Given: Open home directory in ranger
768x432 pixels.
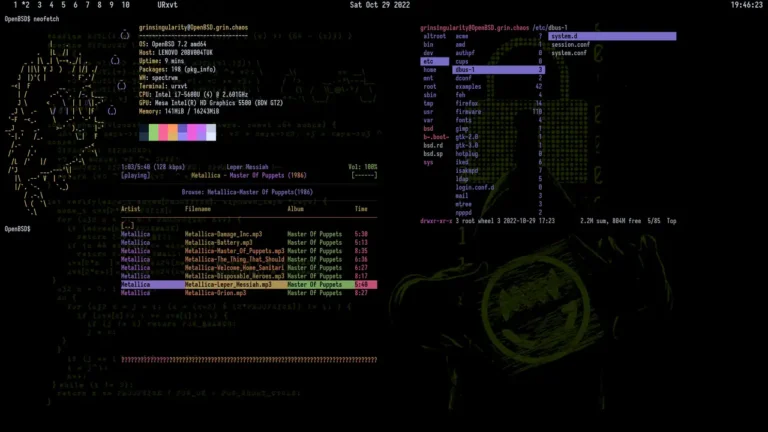Looking at the screenshot, I should [x=430, y=70].
